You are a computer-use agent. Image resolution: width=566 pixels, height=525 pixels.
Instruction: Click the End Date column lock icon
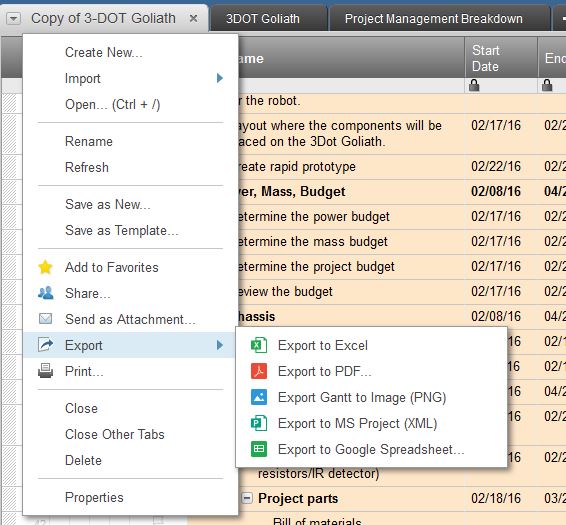click(x=547, y=86)
